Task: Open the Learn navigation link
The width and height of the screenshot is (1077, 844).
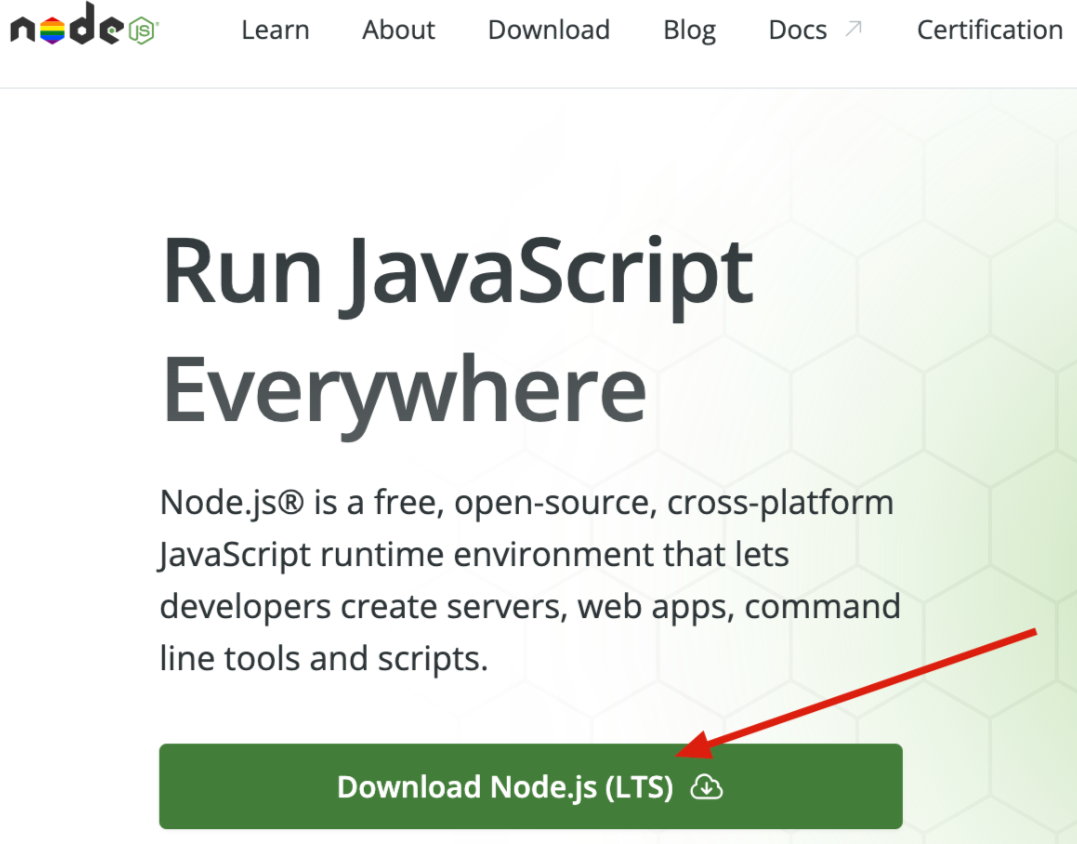Action: [275, 30]
